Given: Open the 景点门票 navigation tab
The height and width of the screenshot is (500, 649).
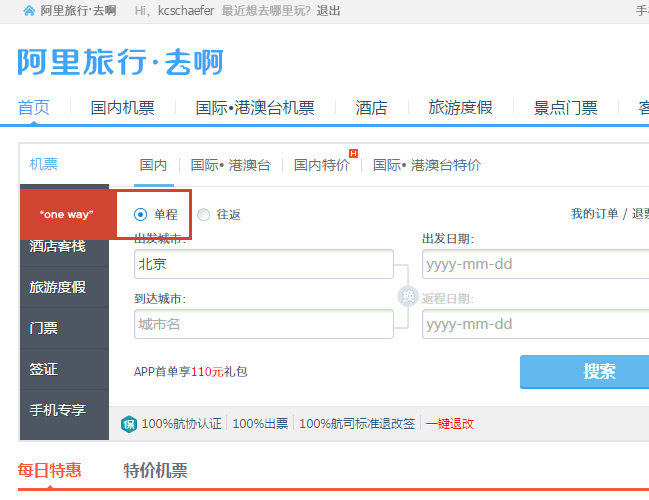Looking at the screenshot, I should (x=565, y=108).
